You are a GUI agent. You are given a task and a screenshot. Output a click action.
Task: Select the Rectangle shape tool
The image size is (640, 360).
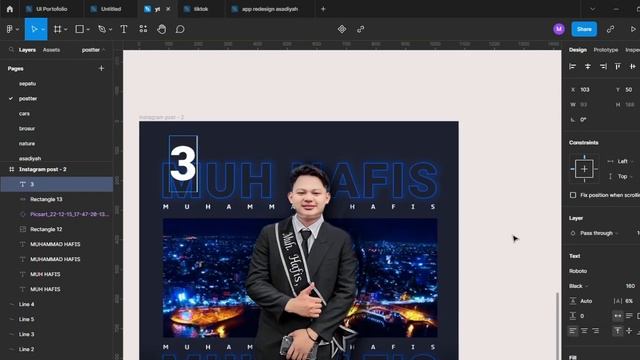[x=80, y=29]
